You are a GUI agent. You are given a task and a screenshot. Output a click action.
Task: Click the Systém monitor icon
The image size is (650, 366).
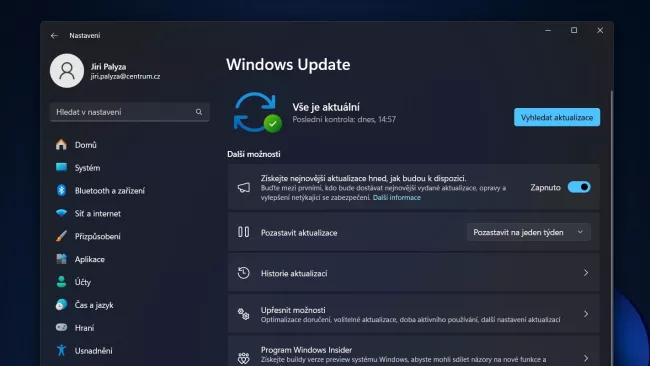click(x=61, y=167)
